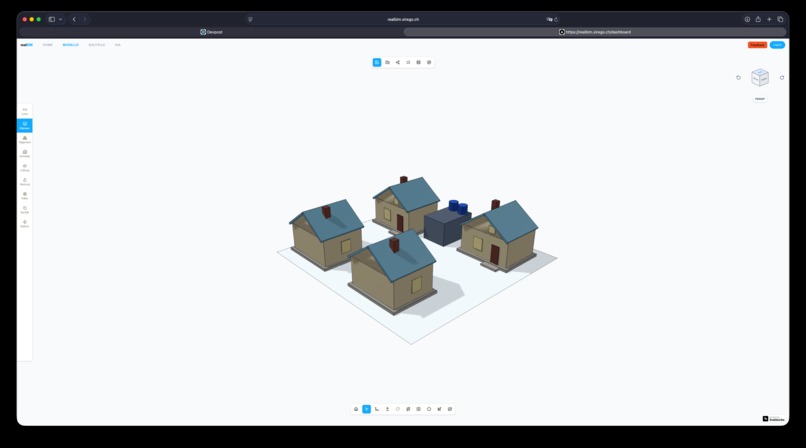Open a new tab with plus icon

tap(769, 20)
